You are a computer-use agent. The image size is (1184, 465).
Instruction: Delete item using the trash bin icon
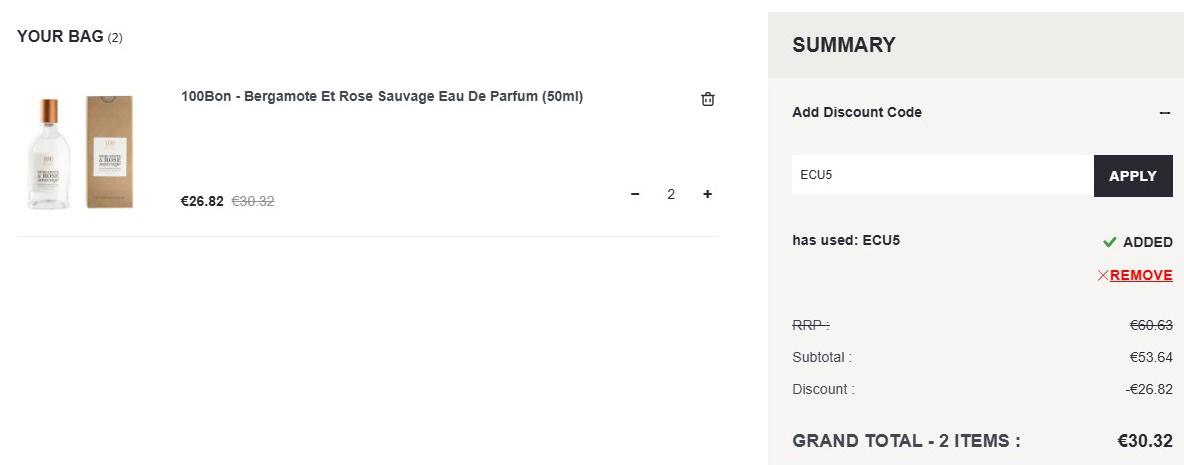coord(708,99)
